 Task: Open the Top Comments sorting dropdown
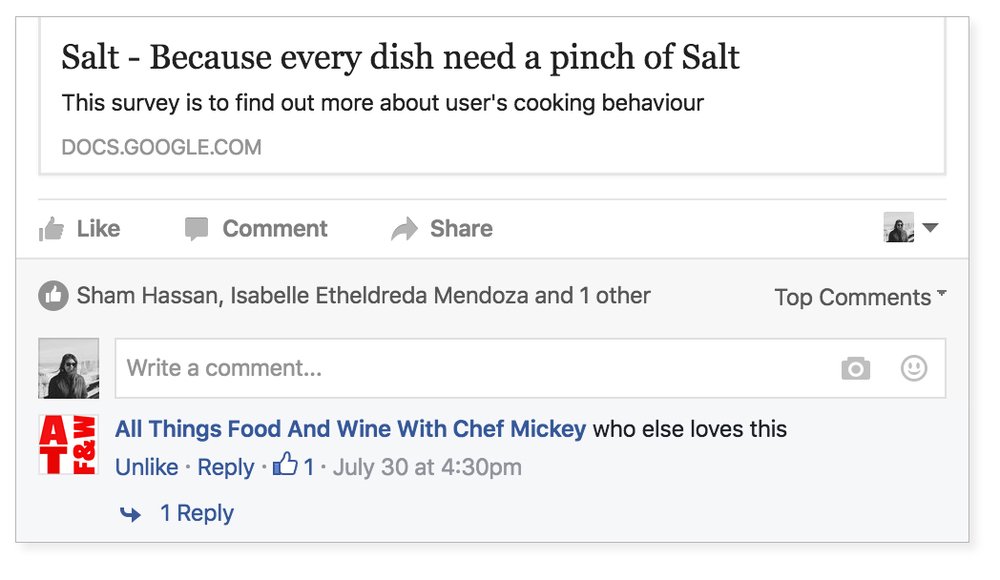(x=860, y=297)
